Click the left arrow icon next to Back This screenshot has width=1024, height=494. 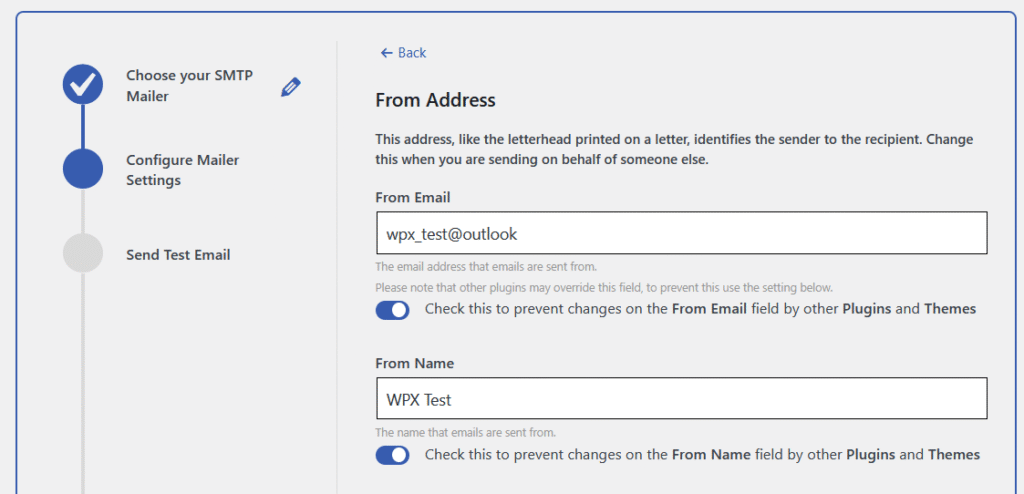pos(386,53)
